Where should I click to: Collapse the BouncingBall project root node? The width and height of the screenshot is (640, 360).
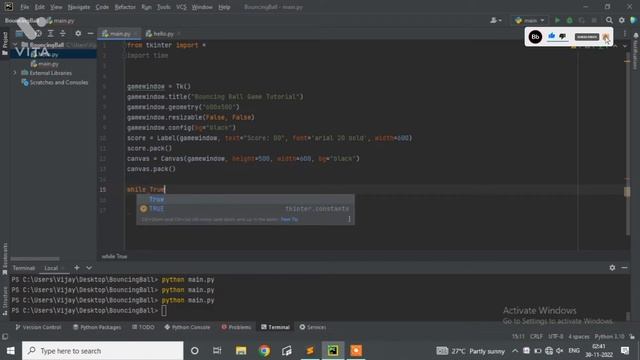click(15, 44)
